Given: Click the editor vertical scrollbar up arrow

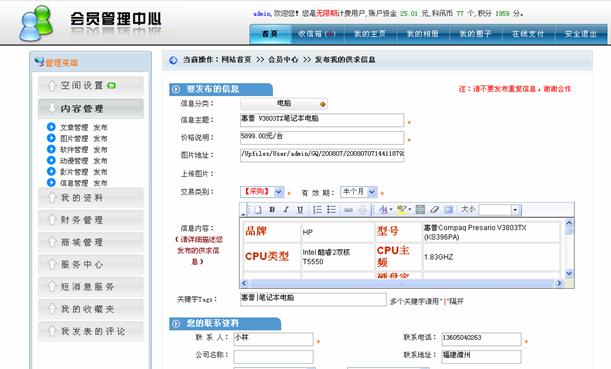Looking at the screenshot, I should tap(569, 223).
